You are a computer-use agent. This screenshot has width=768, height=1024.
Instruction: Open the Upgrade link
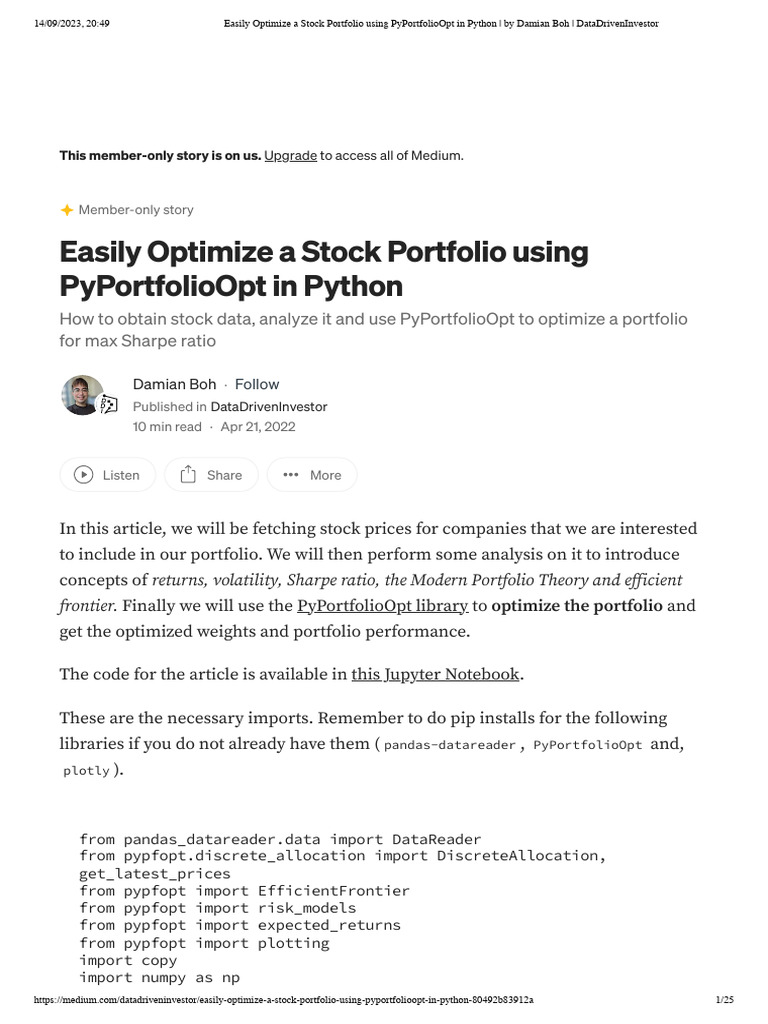click(x=291, y=155)
